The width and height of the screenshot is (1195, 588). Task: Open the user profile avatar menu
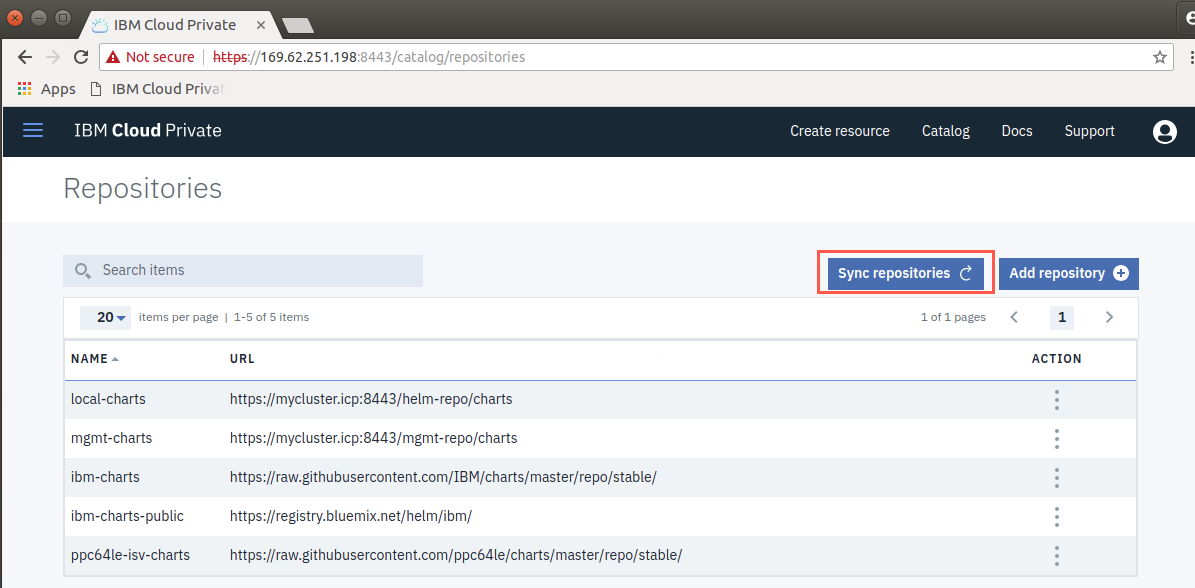pos(1165,132)
